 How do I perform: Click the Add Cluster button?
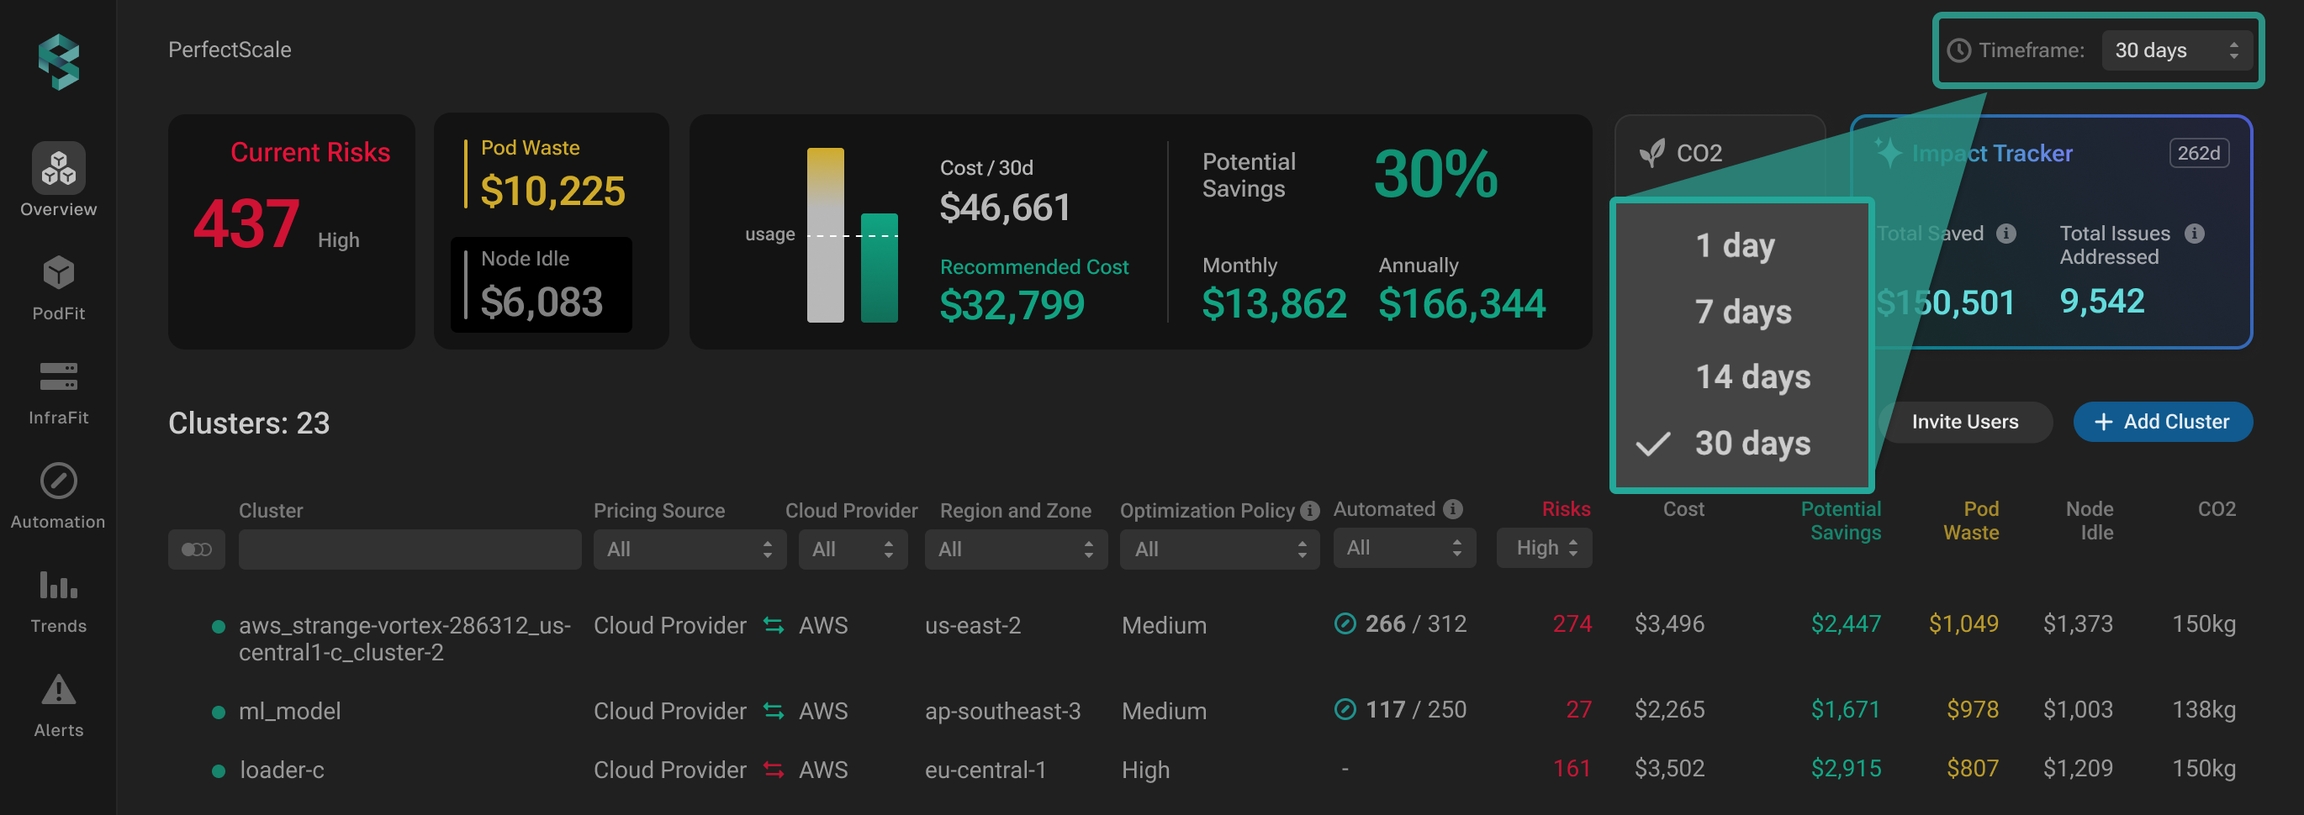[2162, 422]
